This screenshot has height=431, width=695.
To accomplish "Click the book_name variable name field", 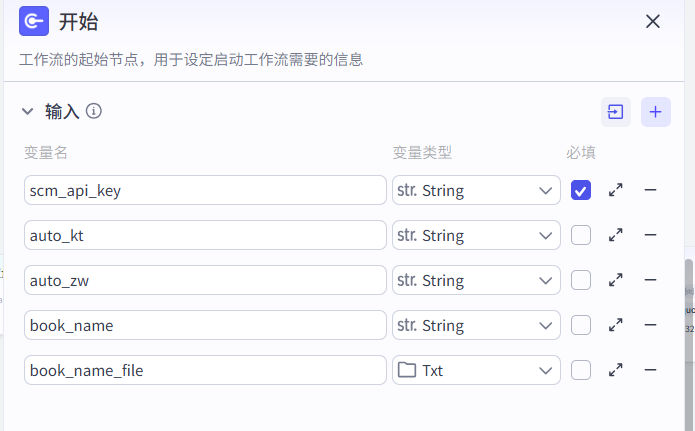I will pos(204,325).
